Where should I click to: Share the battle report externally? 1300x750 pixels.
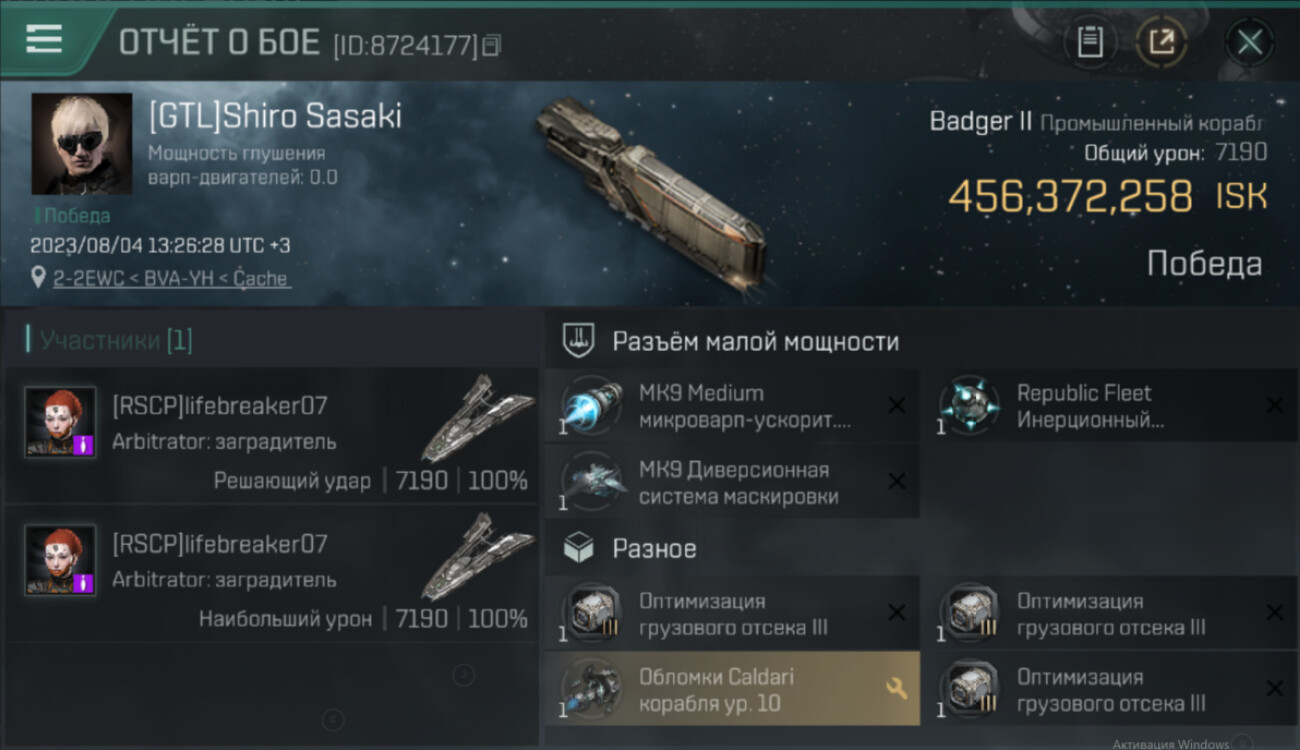point(1162,42)
